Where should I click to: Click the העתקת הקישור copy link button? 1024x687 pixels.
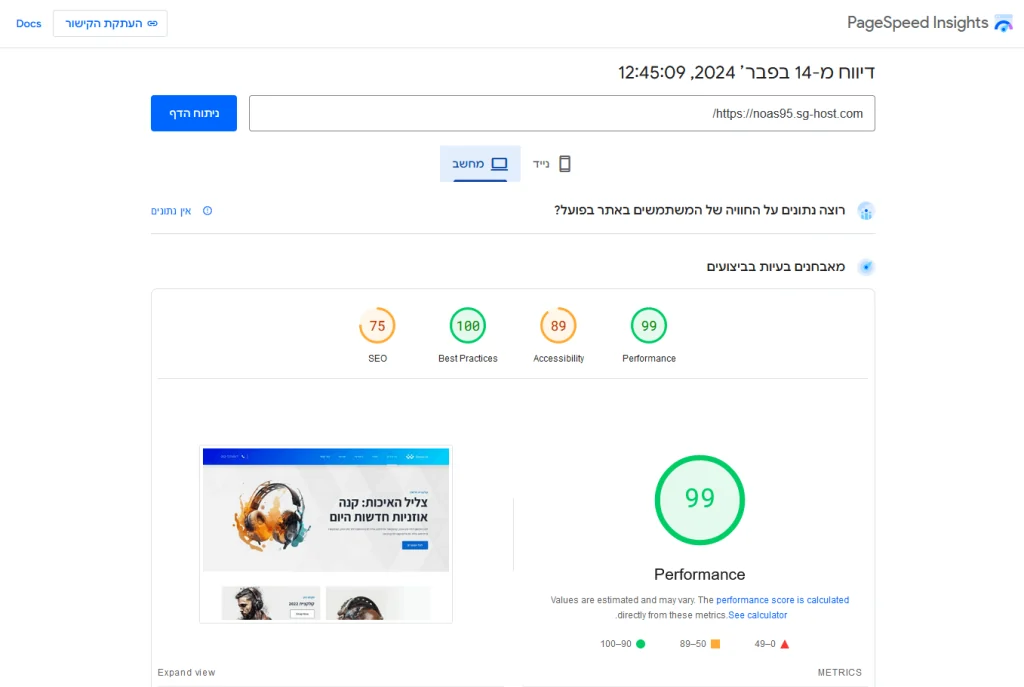(110, 24)
